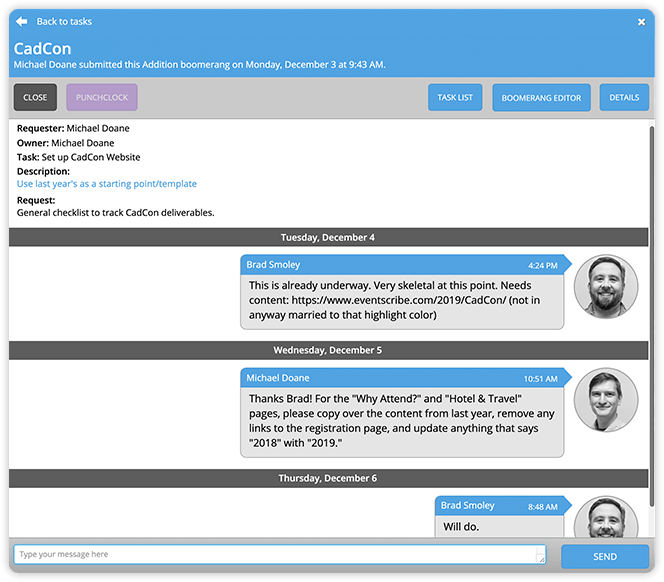Click the 4:24 PM timestamp
664x582 pixels.
pyautogui.click(x=542, y=266)
